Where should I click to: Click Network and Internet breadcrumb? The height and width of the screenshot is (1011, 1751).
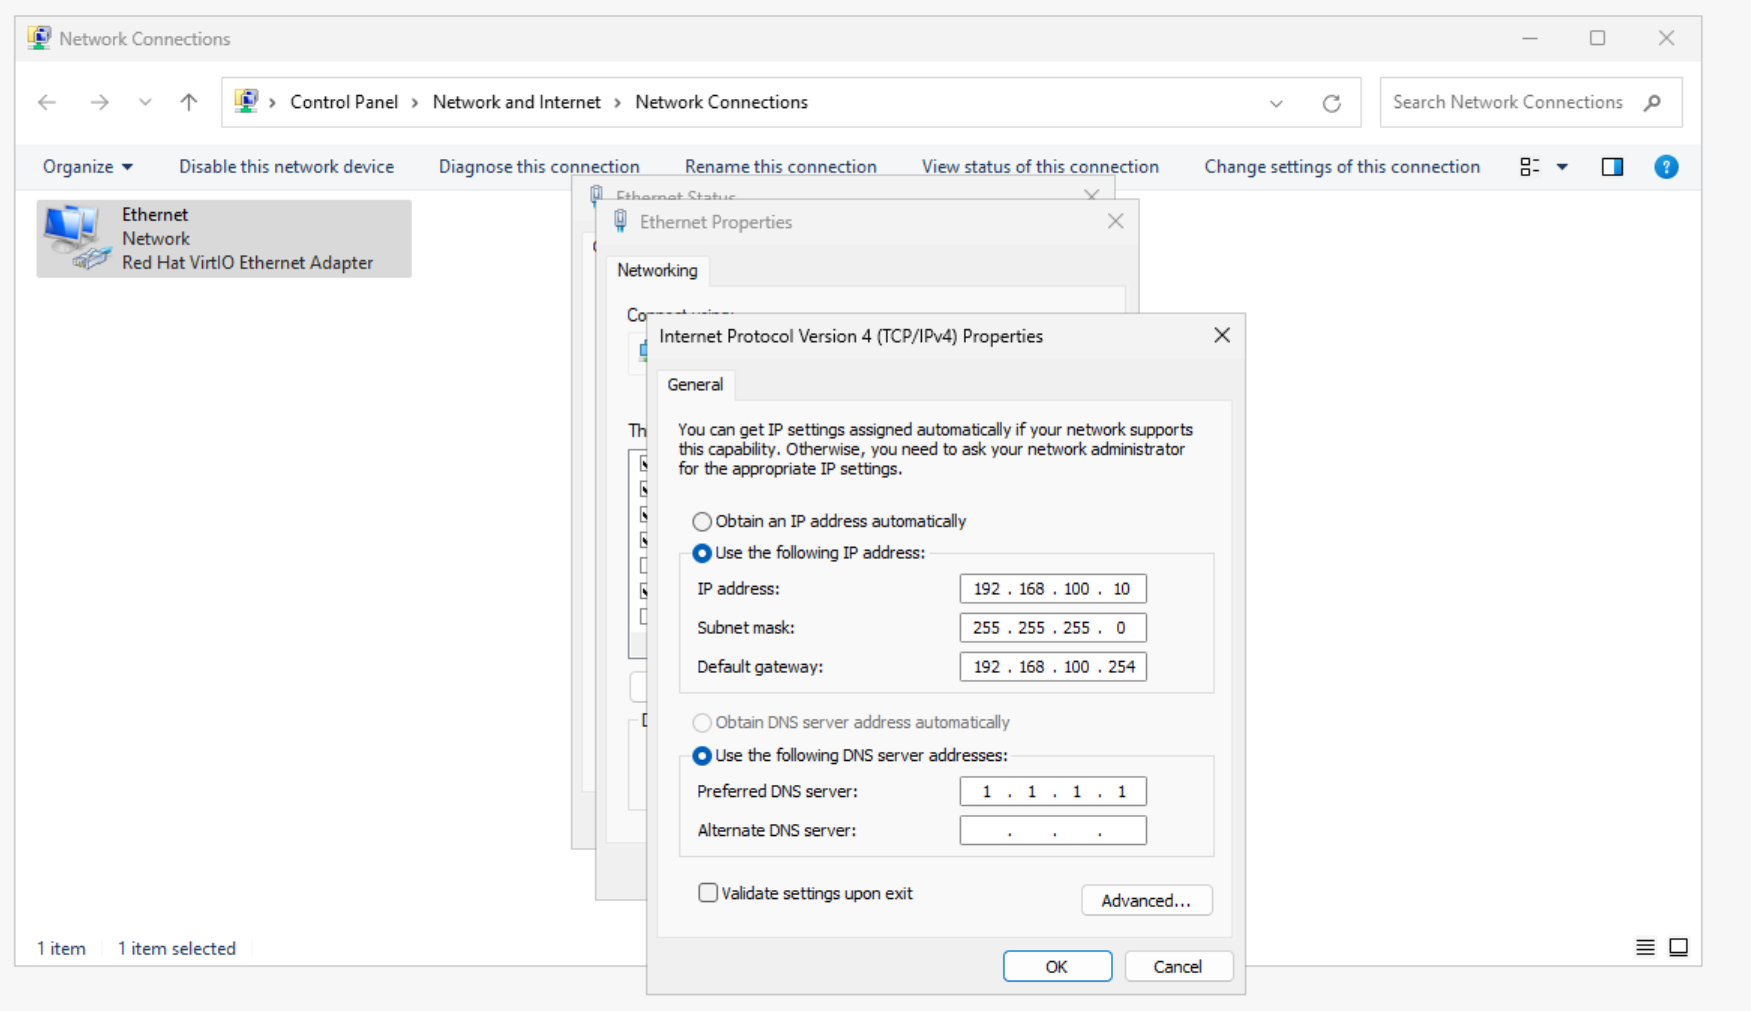tap(516, 102)
